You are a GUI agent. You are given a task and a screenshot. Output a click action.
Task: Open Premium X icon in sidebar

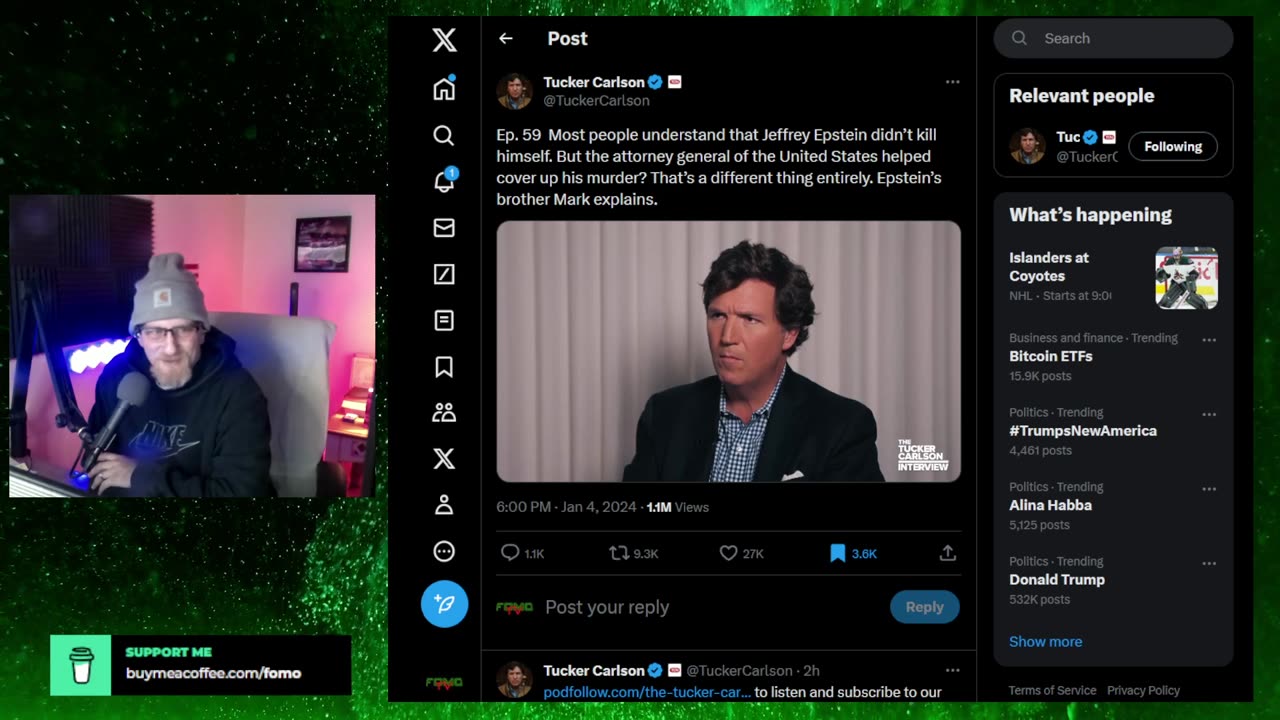tap(444, 459)
